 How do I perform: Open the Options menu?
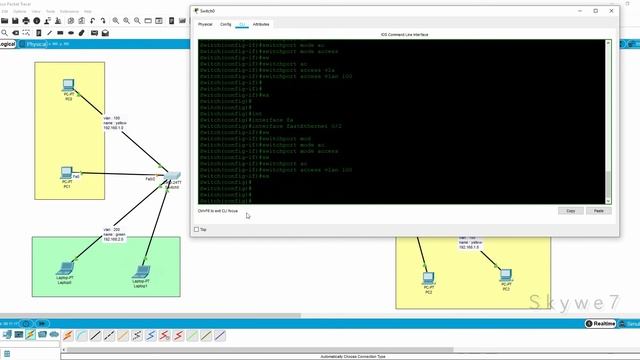click(x=20, y=11)
